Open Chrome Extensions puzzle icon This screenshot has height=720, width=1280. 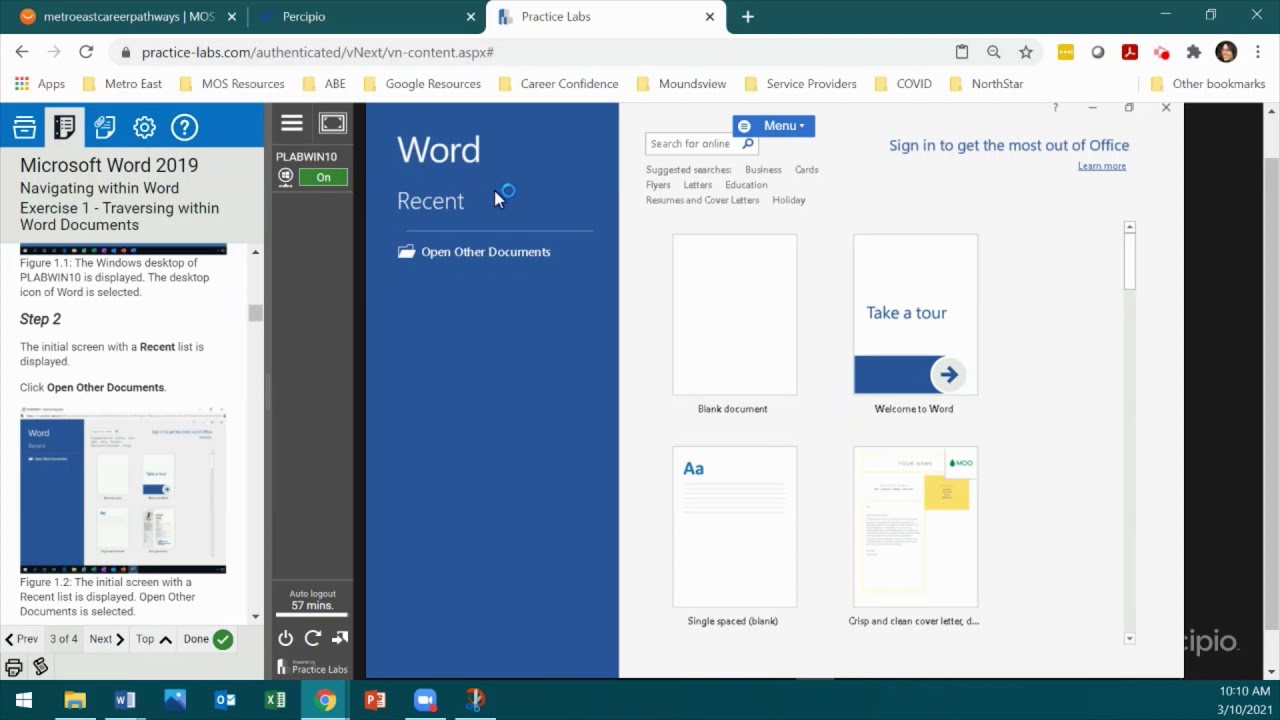tap(1193, 52)
